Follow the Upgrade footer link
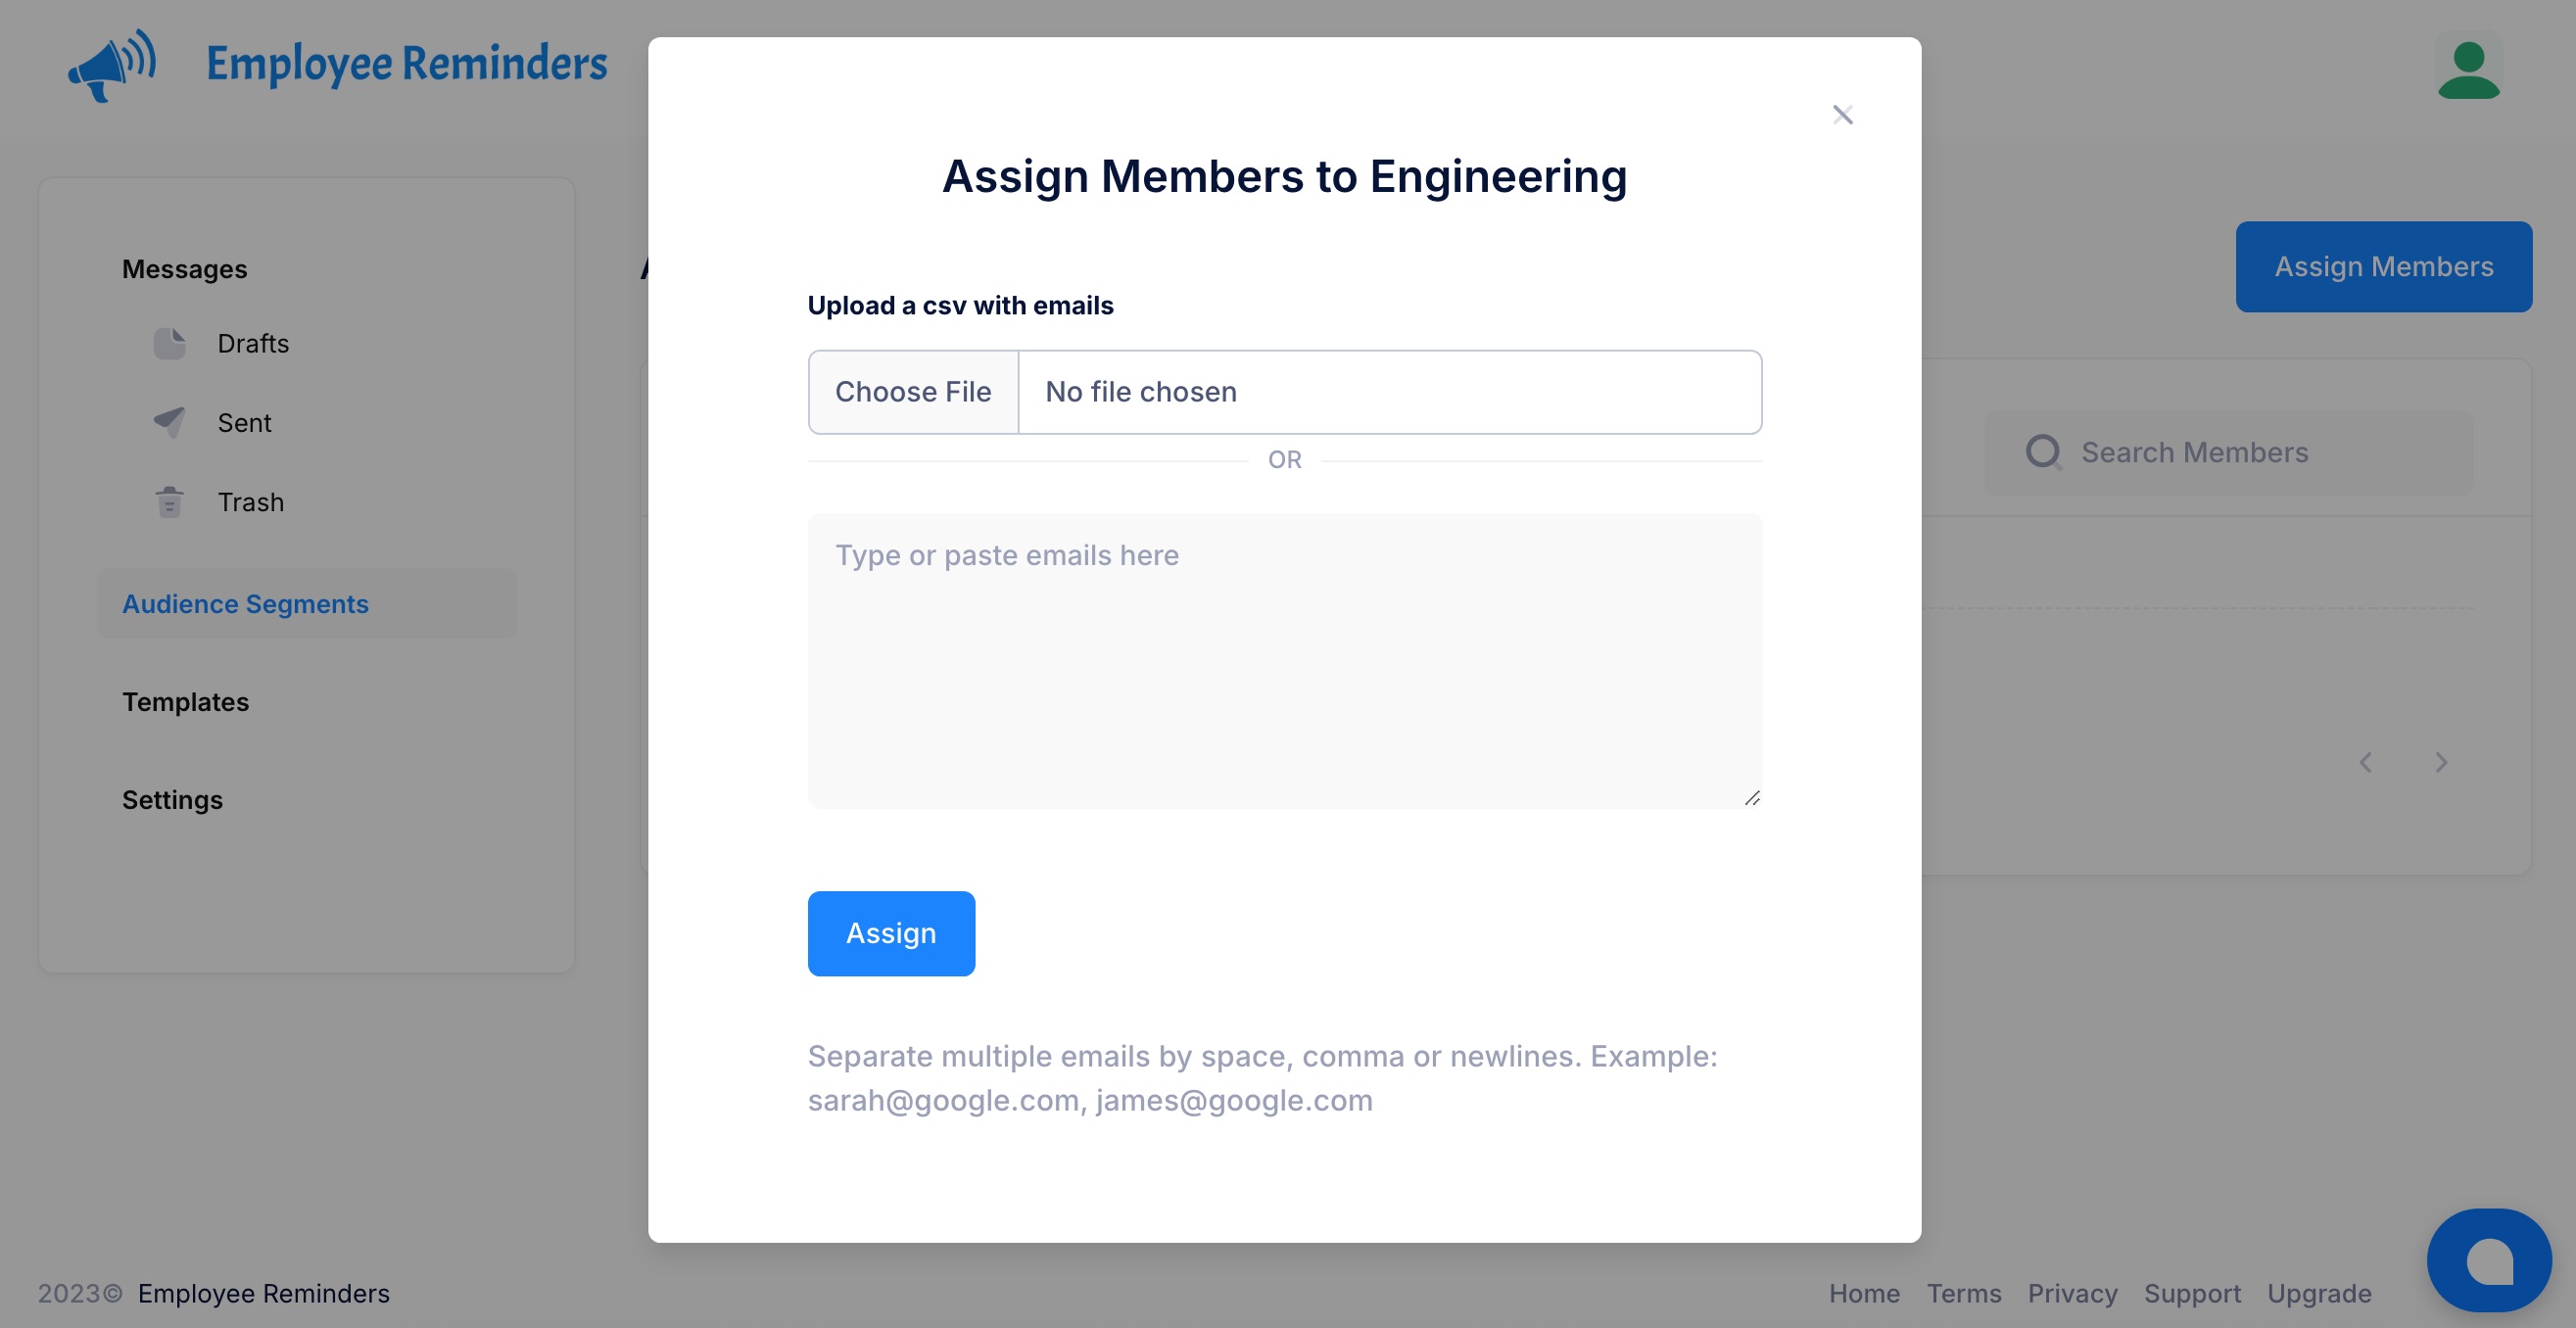This screenshot has width=2576, height=1328. [x=2318, y=1293]
